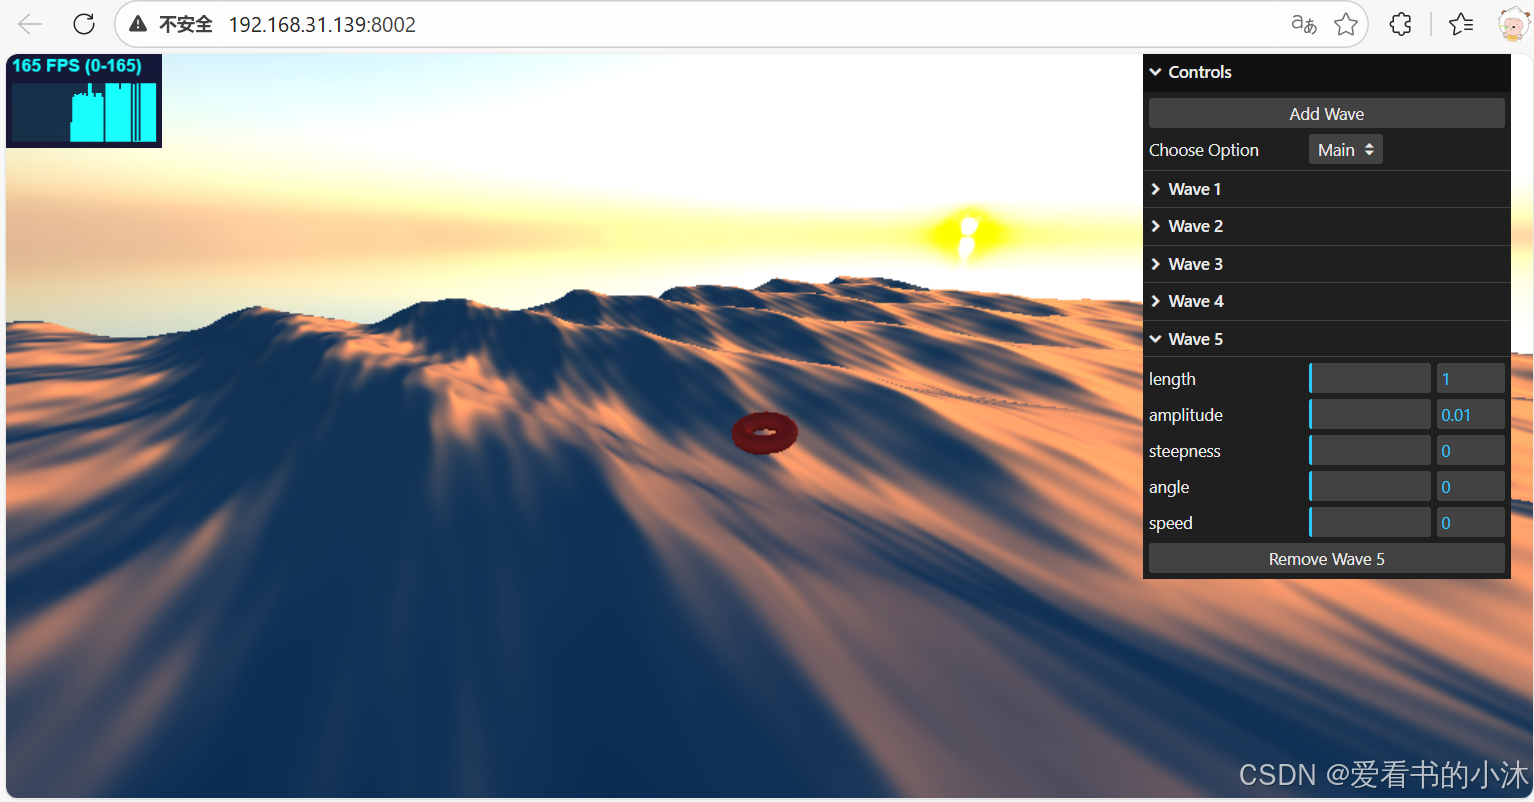Open browser extensions puzzle icon
The image size is (1534, 802).
coord(1401,24)
